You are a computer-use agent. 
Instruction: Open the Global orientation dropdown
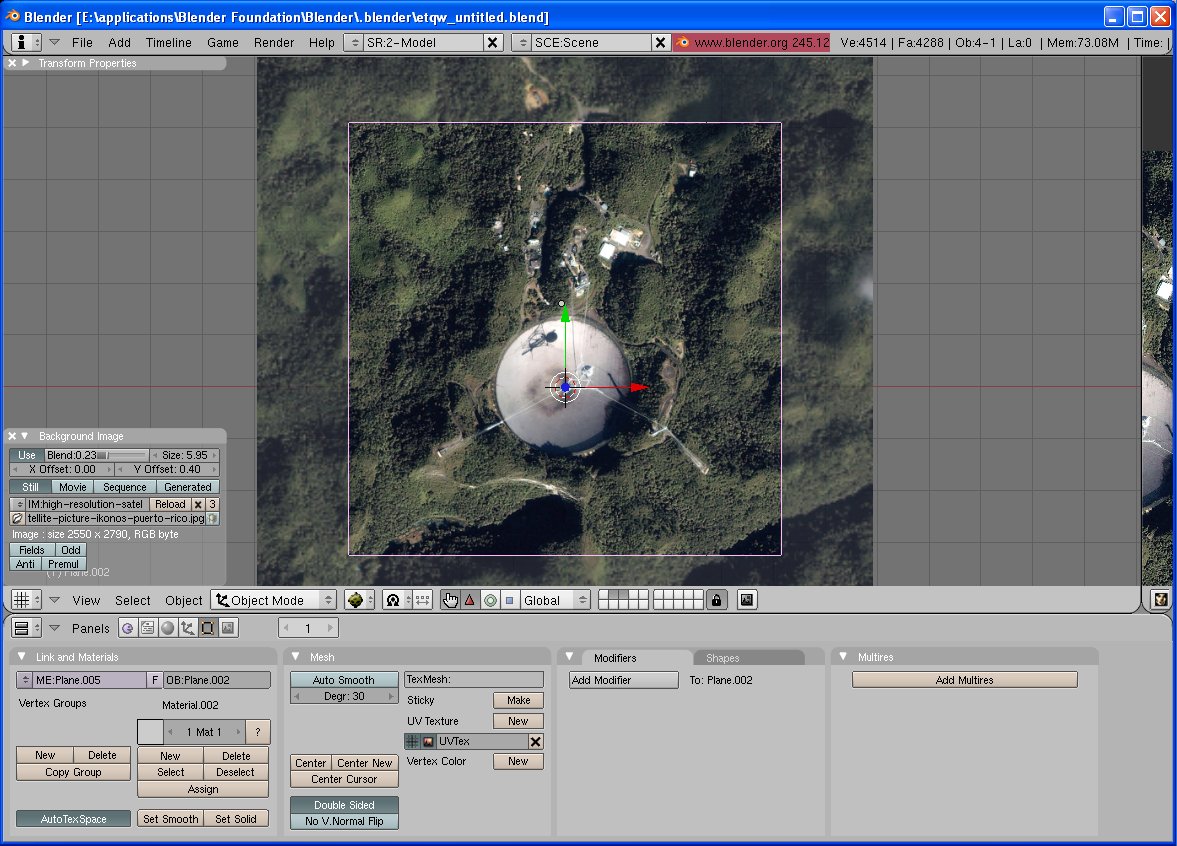pyautogui.click(x=555, y=600)
